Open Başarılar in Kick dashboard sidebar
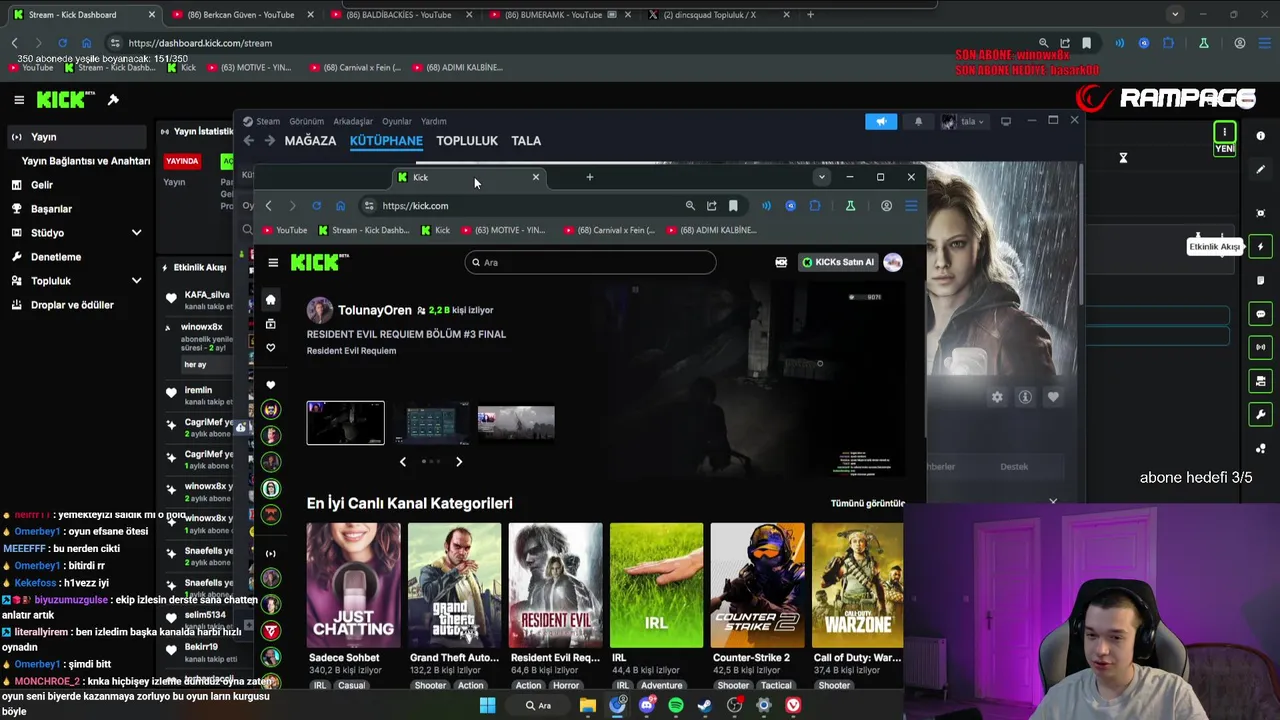Screen dimensions: 1280x720 point(76,209)
